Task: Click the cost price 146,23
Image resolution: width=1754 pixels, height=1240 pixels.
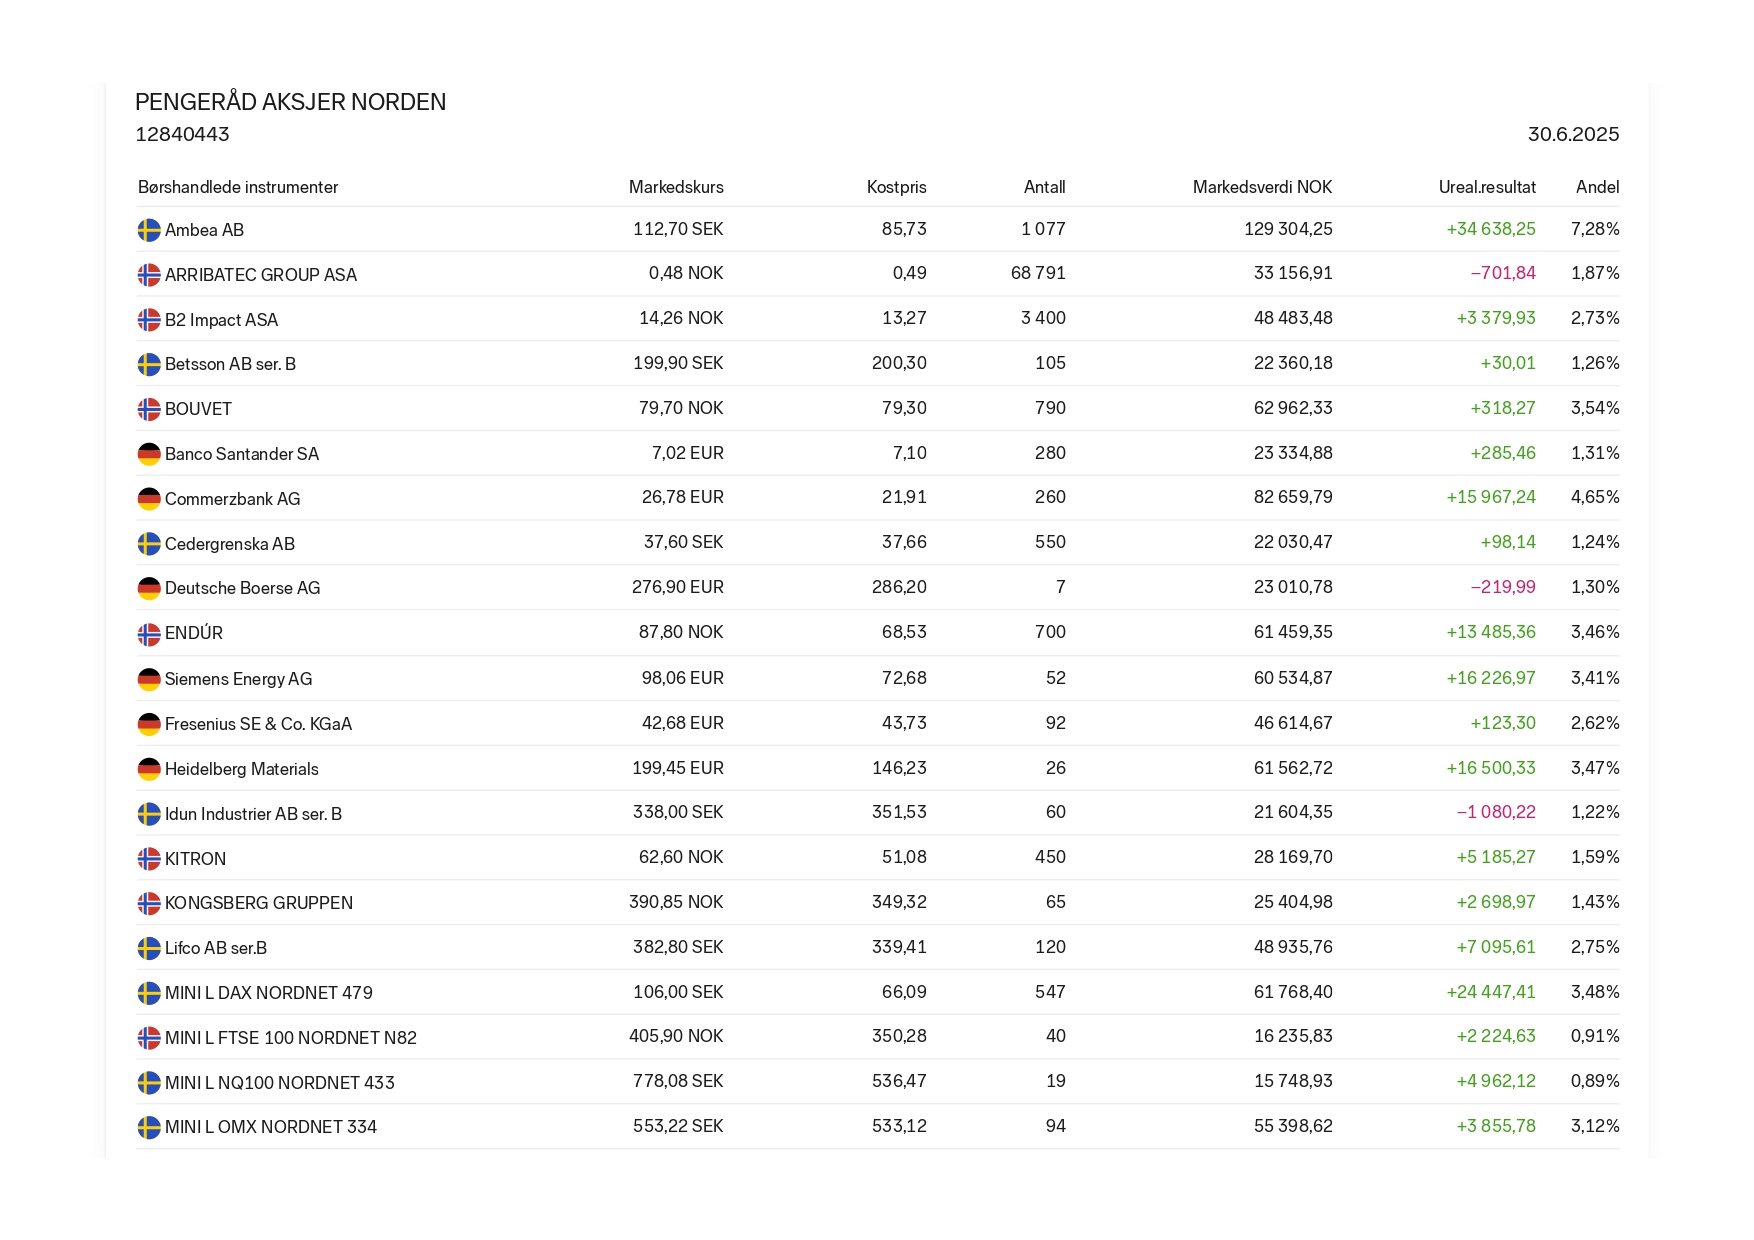Action: point(899,768)
